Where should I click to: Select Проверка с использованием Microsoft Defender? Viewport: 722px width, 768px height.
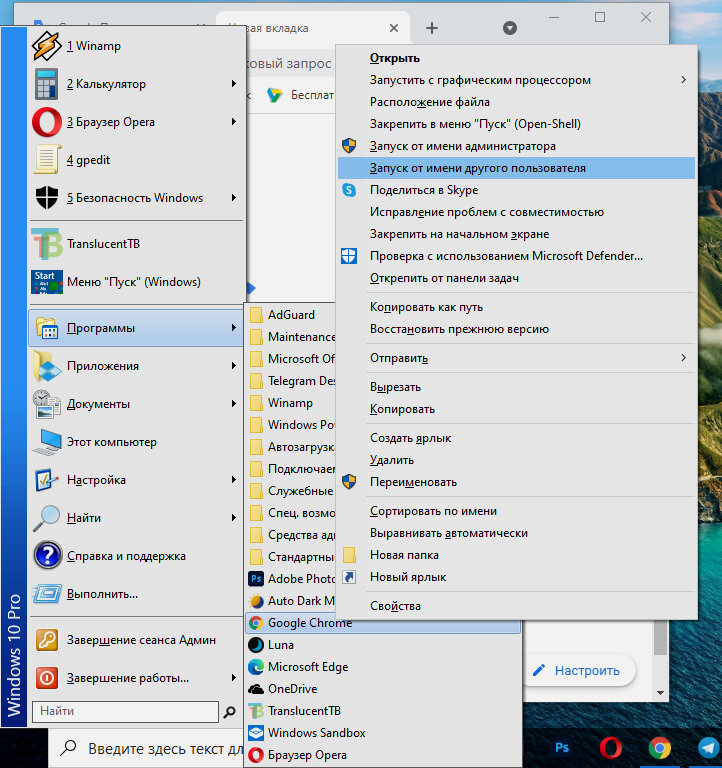pos(516,256)
